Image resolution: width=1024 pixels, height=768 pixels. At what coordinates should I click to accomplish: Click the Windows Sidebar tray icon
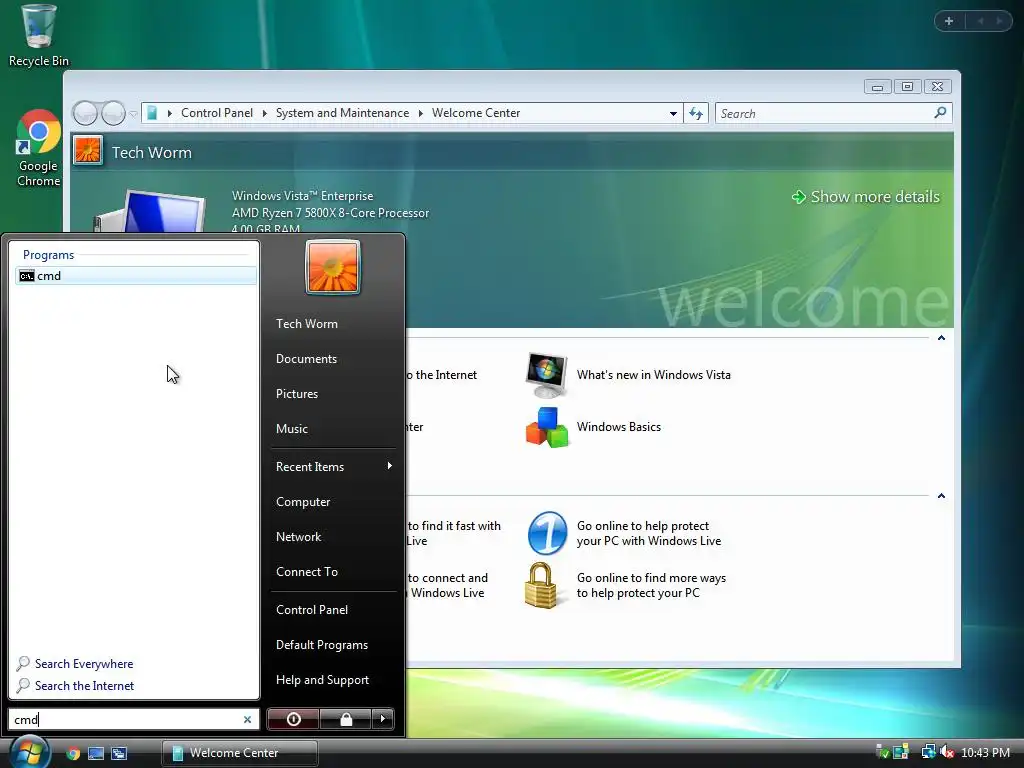(901, 752)
